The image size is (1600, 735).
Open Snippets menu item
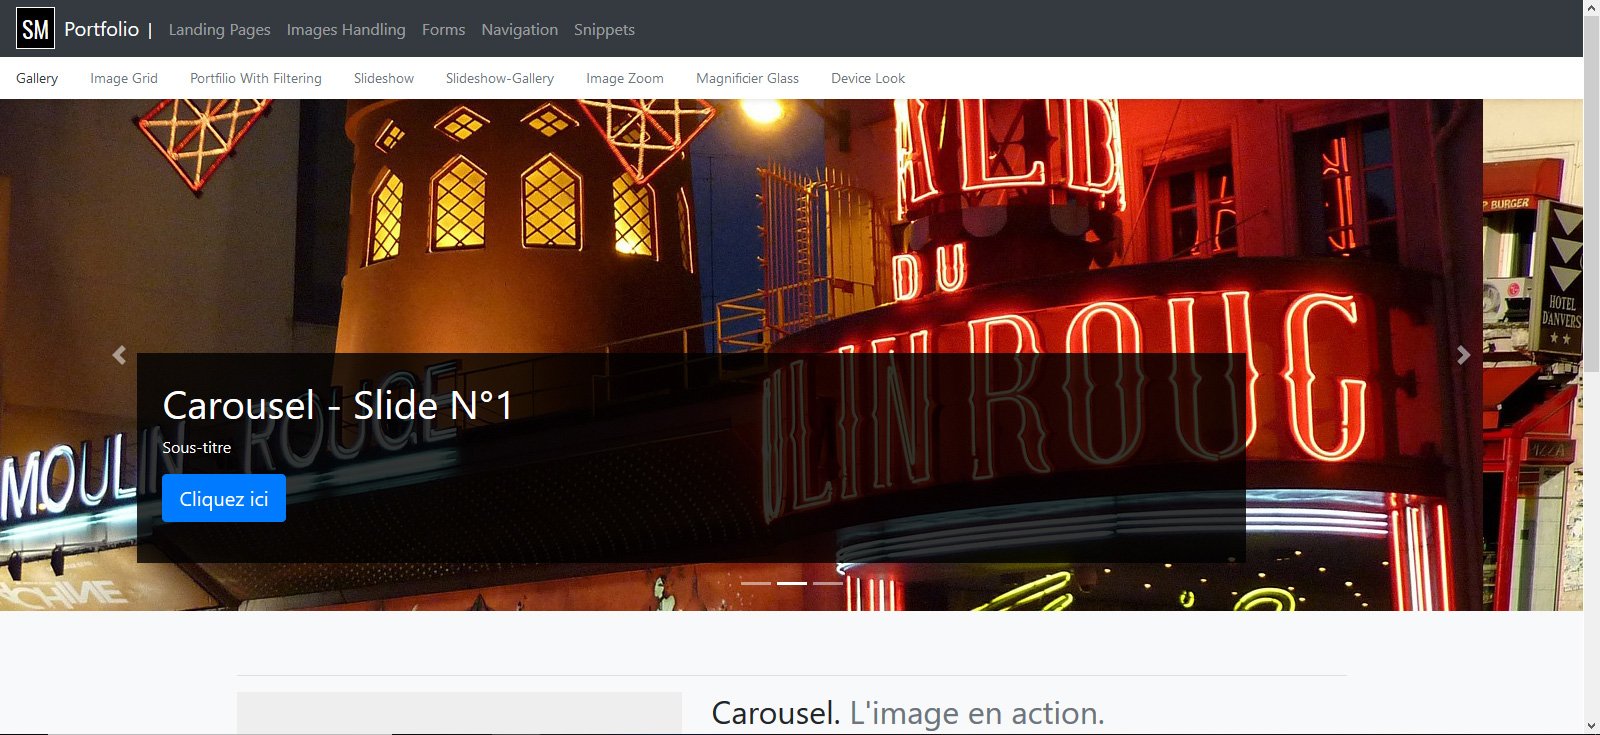pos(604,29)
